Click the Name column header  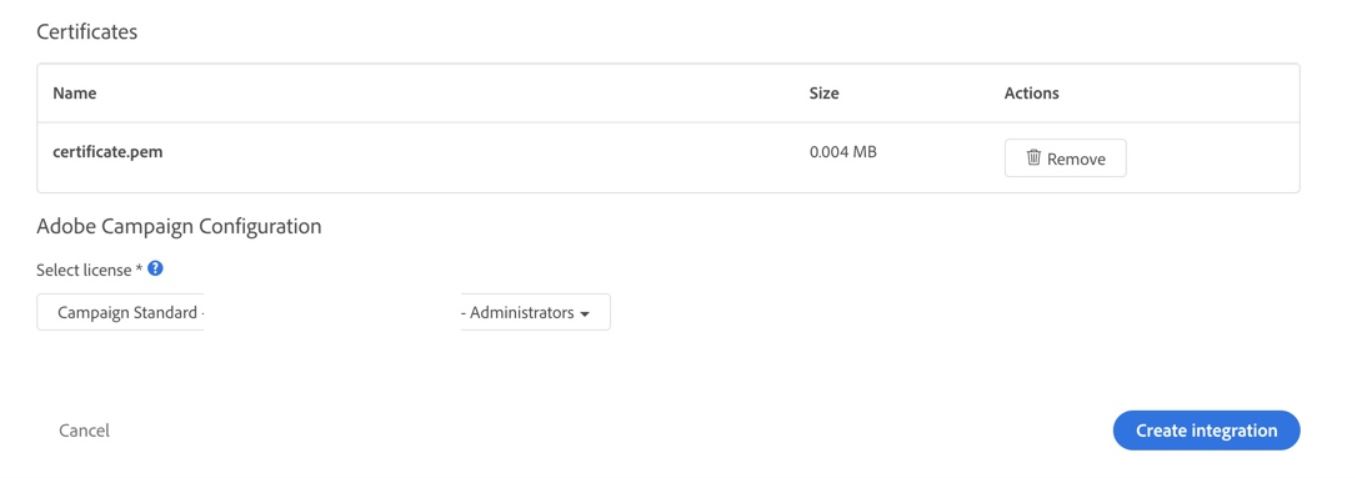[x=75, y=93]
